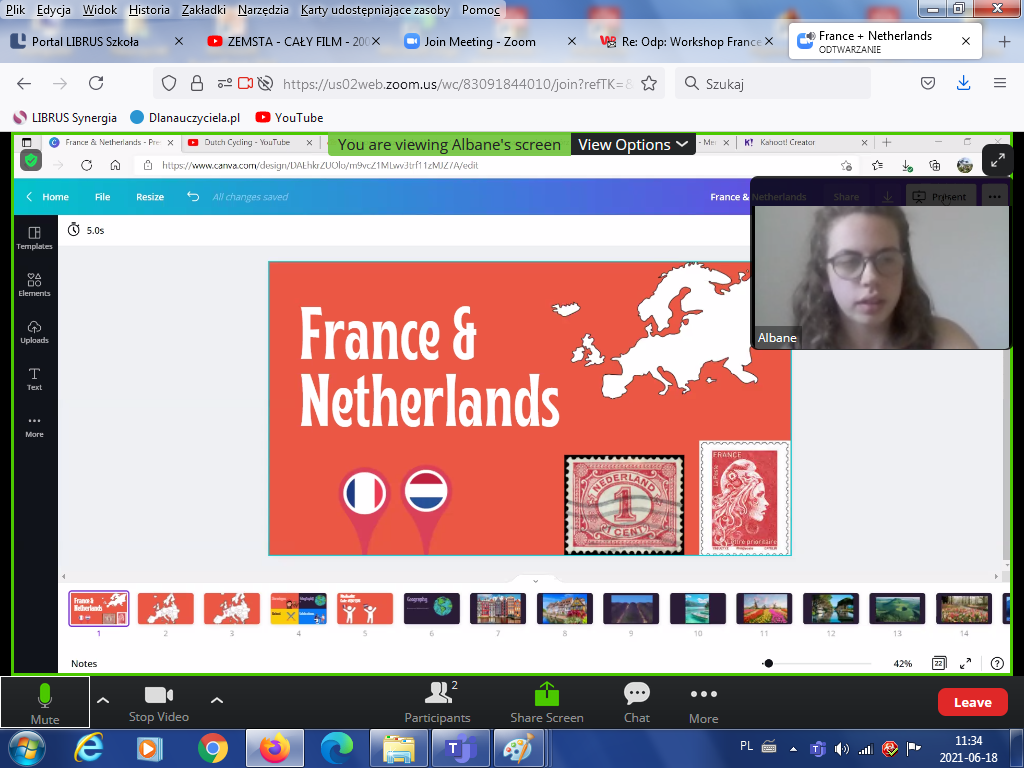Select the Canva Text tool

(35, 379)
